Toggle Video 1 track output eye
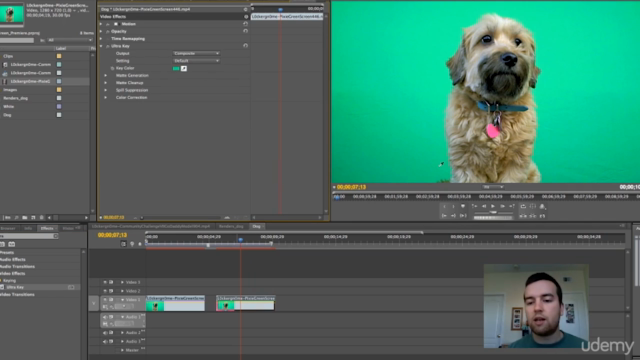640x360 pixels. pos(105,300)
